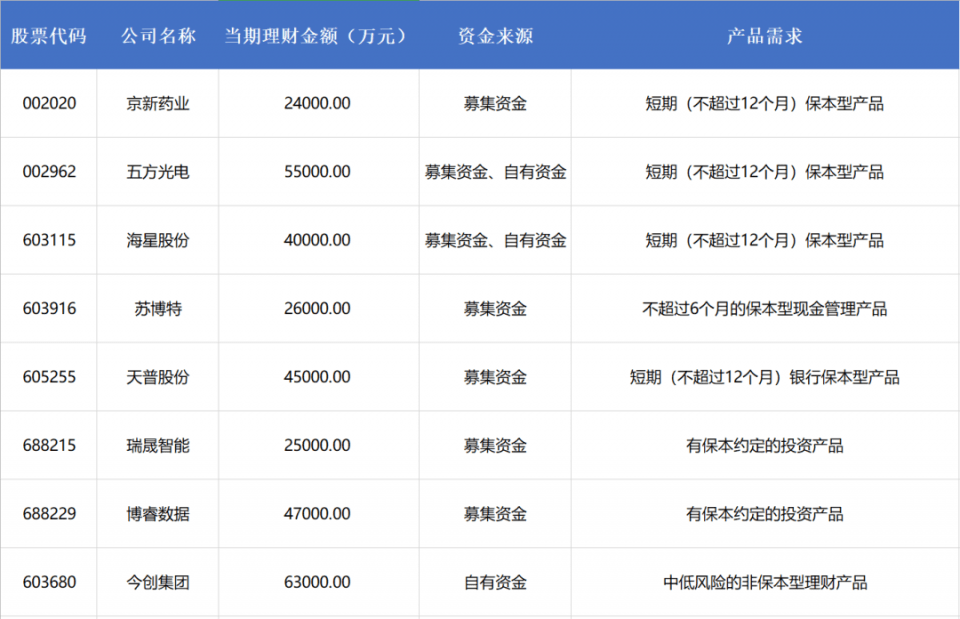Screen dimensions: 960x619
Task: Click company name 瑞晟智能
Action: tap(158, 446)
